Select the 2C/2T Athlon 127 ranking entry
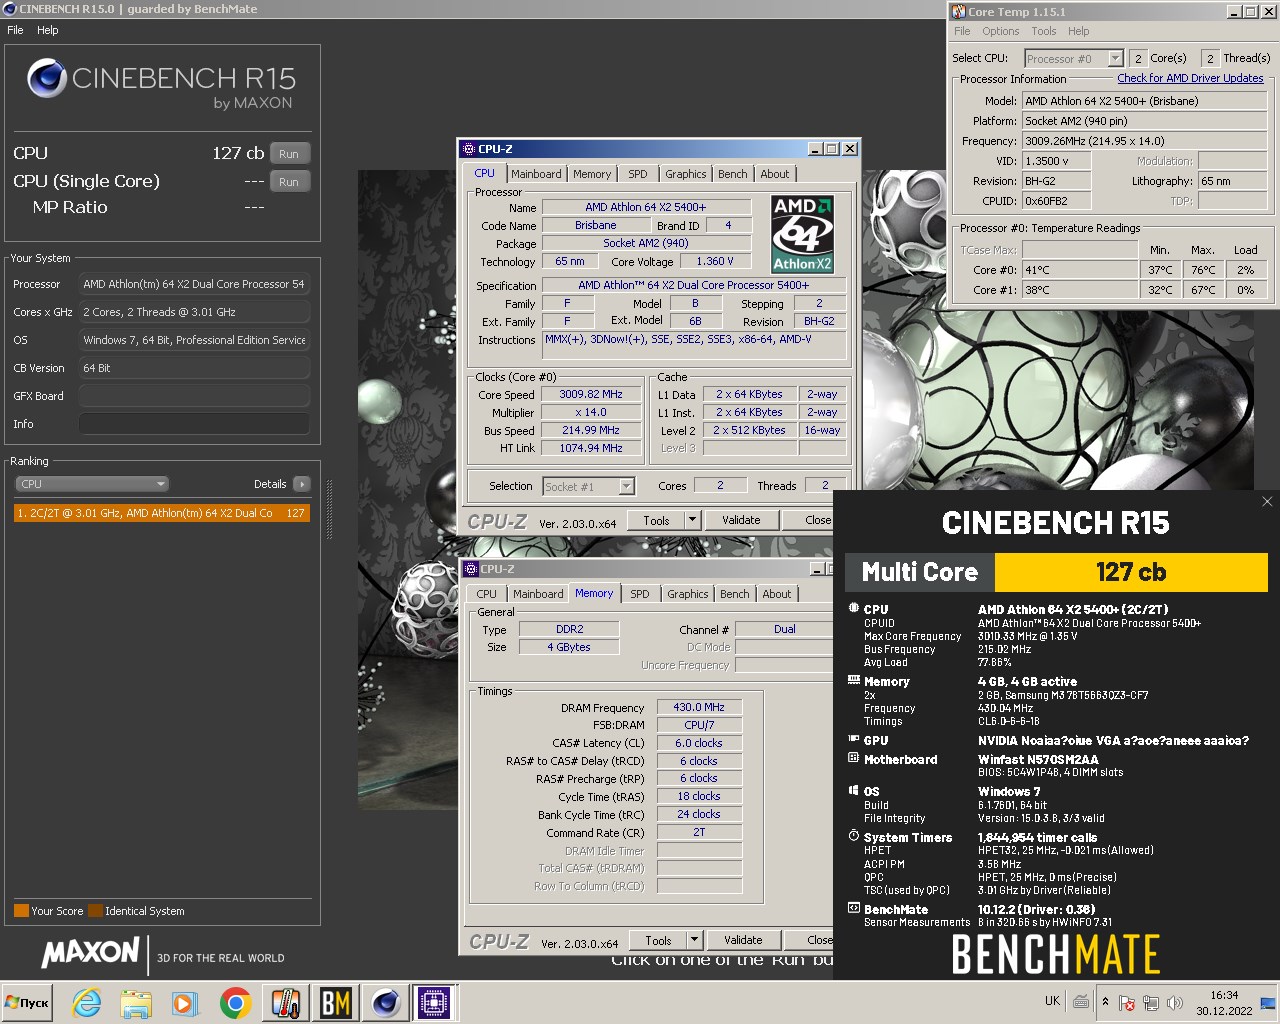The image size is (1280, 1024). [162, 513]
